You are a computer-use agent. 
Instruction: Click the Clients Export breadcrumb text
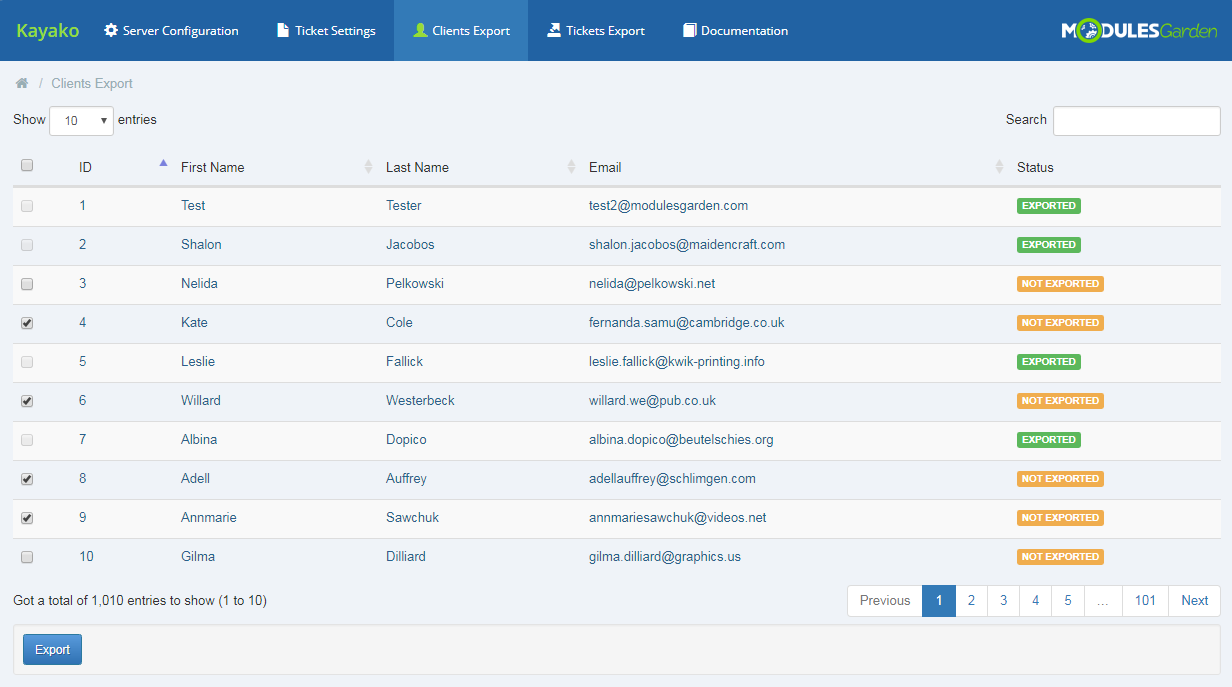click(x=92, y=84)
